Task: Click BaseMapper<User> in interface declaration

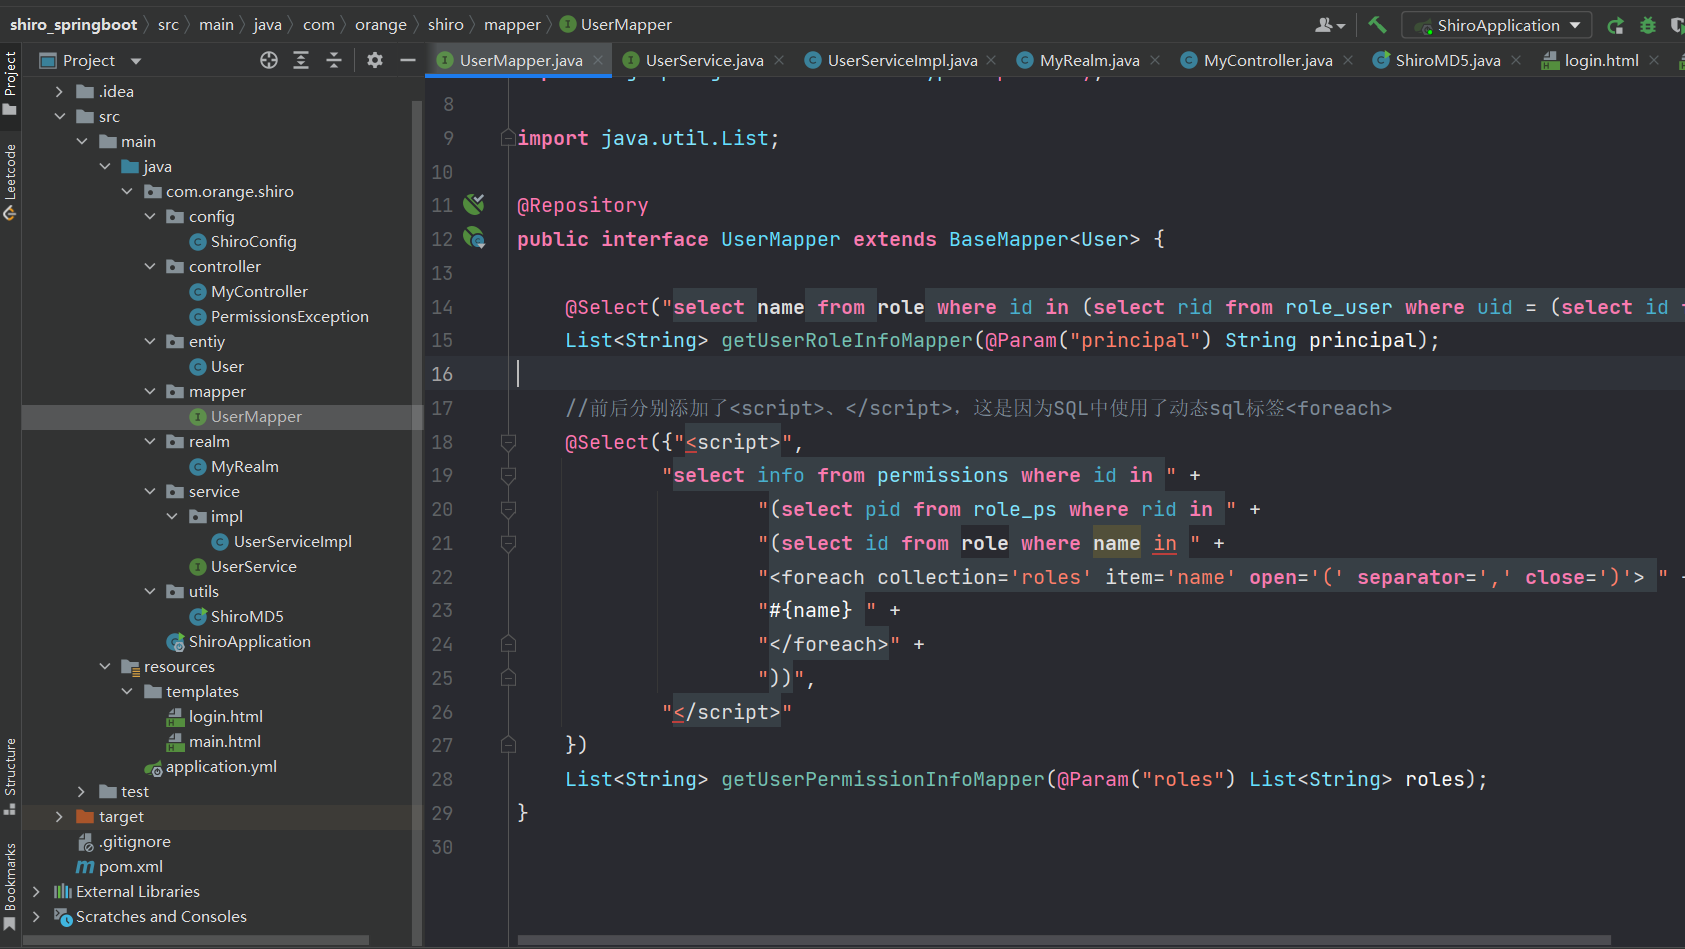Action: (x=1044, y=239)
